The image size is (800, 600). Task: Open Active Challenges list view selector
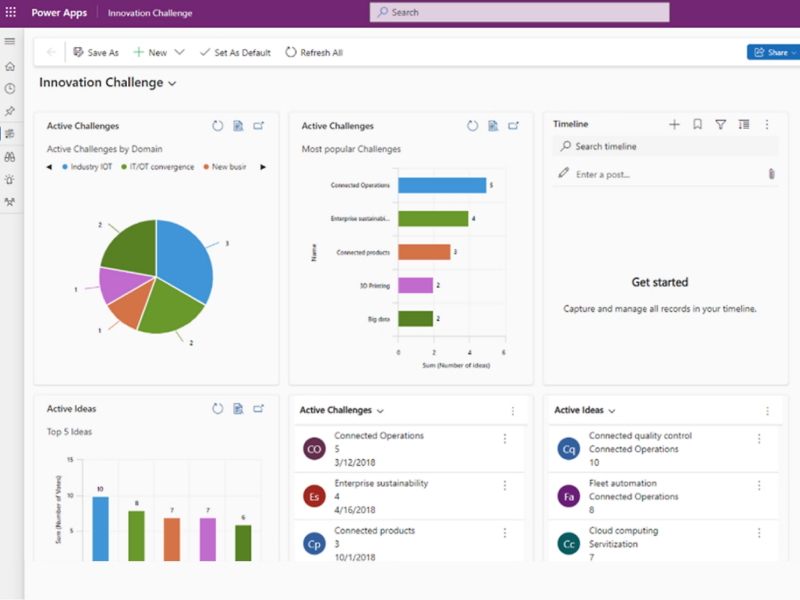[x=380, y=411]
